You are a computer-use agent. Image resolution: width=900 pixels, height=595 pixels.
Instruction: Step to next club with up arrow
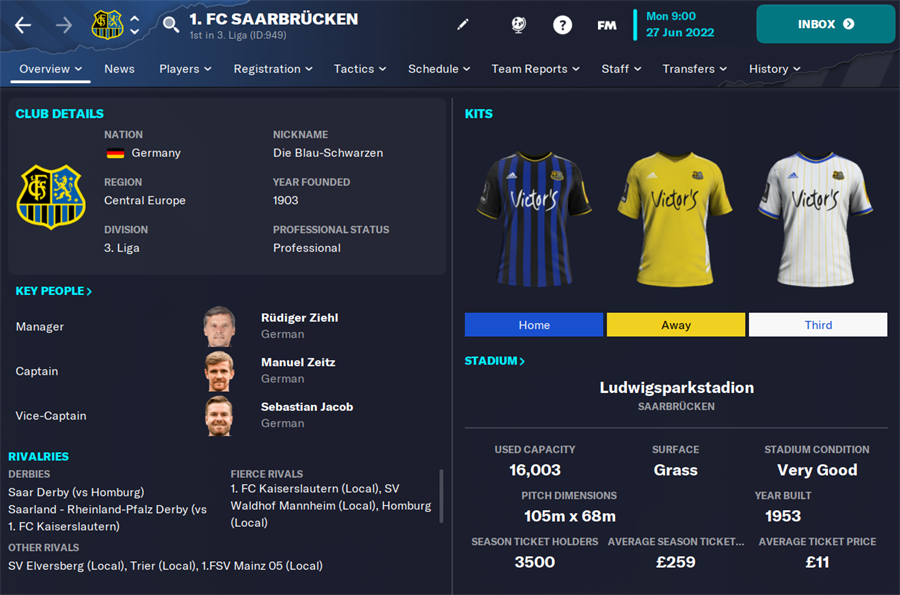click(135, 18)
